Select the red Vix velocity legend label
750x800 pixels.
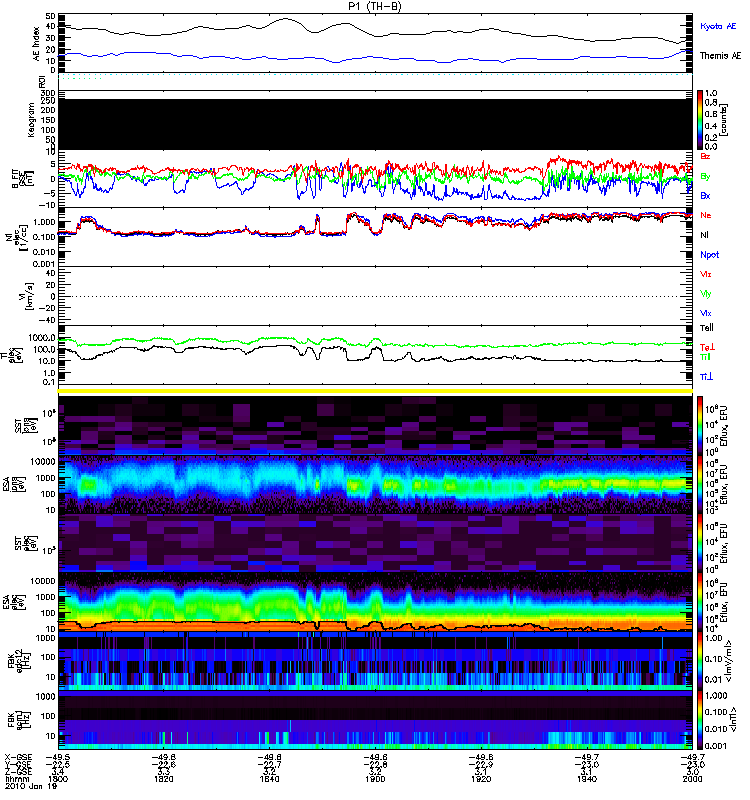point(705,274)
